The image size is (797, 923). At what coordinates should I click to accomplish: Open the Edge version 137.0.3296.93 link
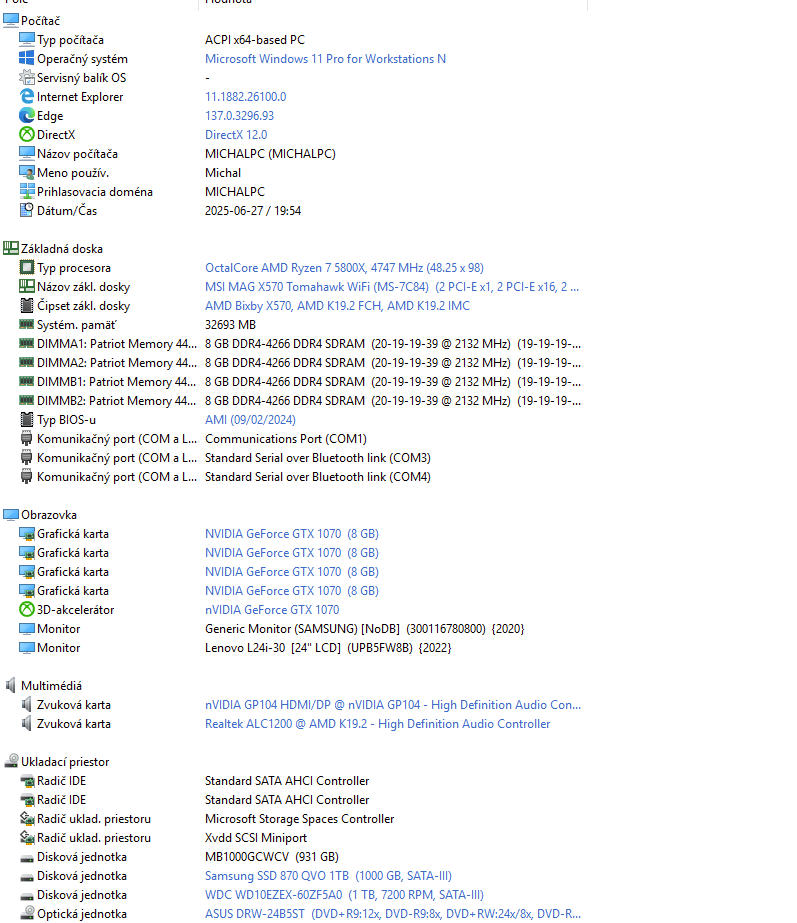pyautogui.click(x=239, y=115)
